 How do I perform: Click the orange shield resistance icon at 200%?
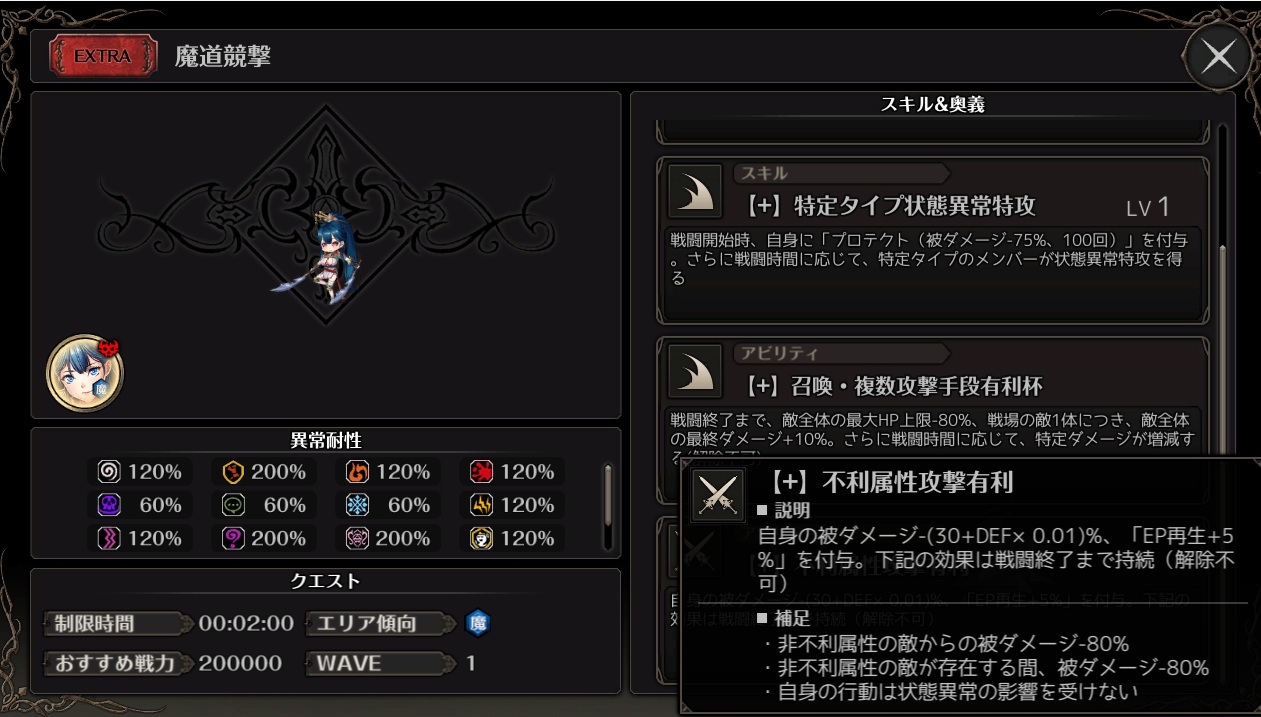coord(233,471)
